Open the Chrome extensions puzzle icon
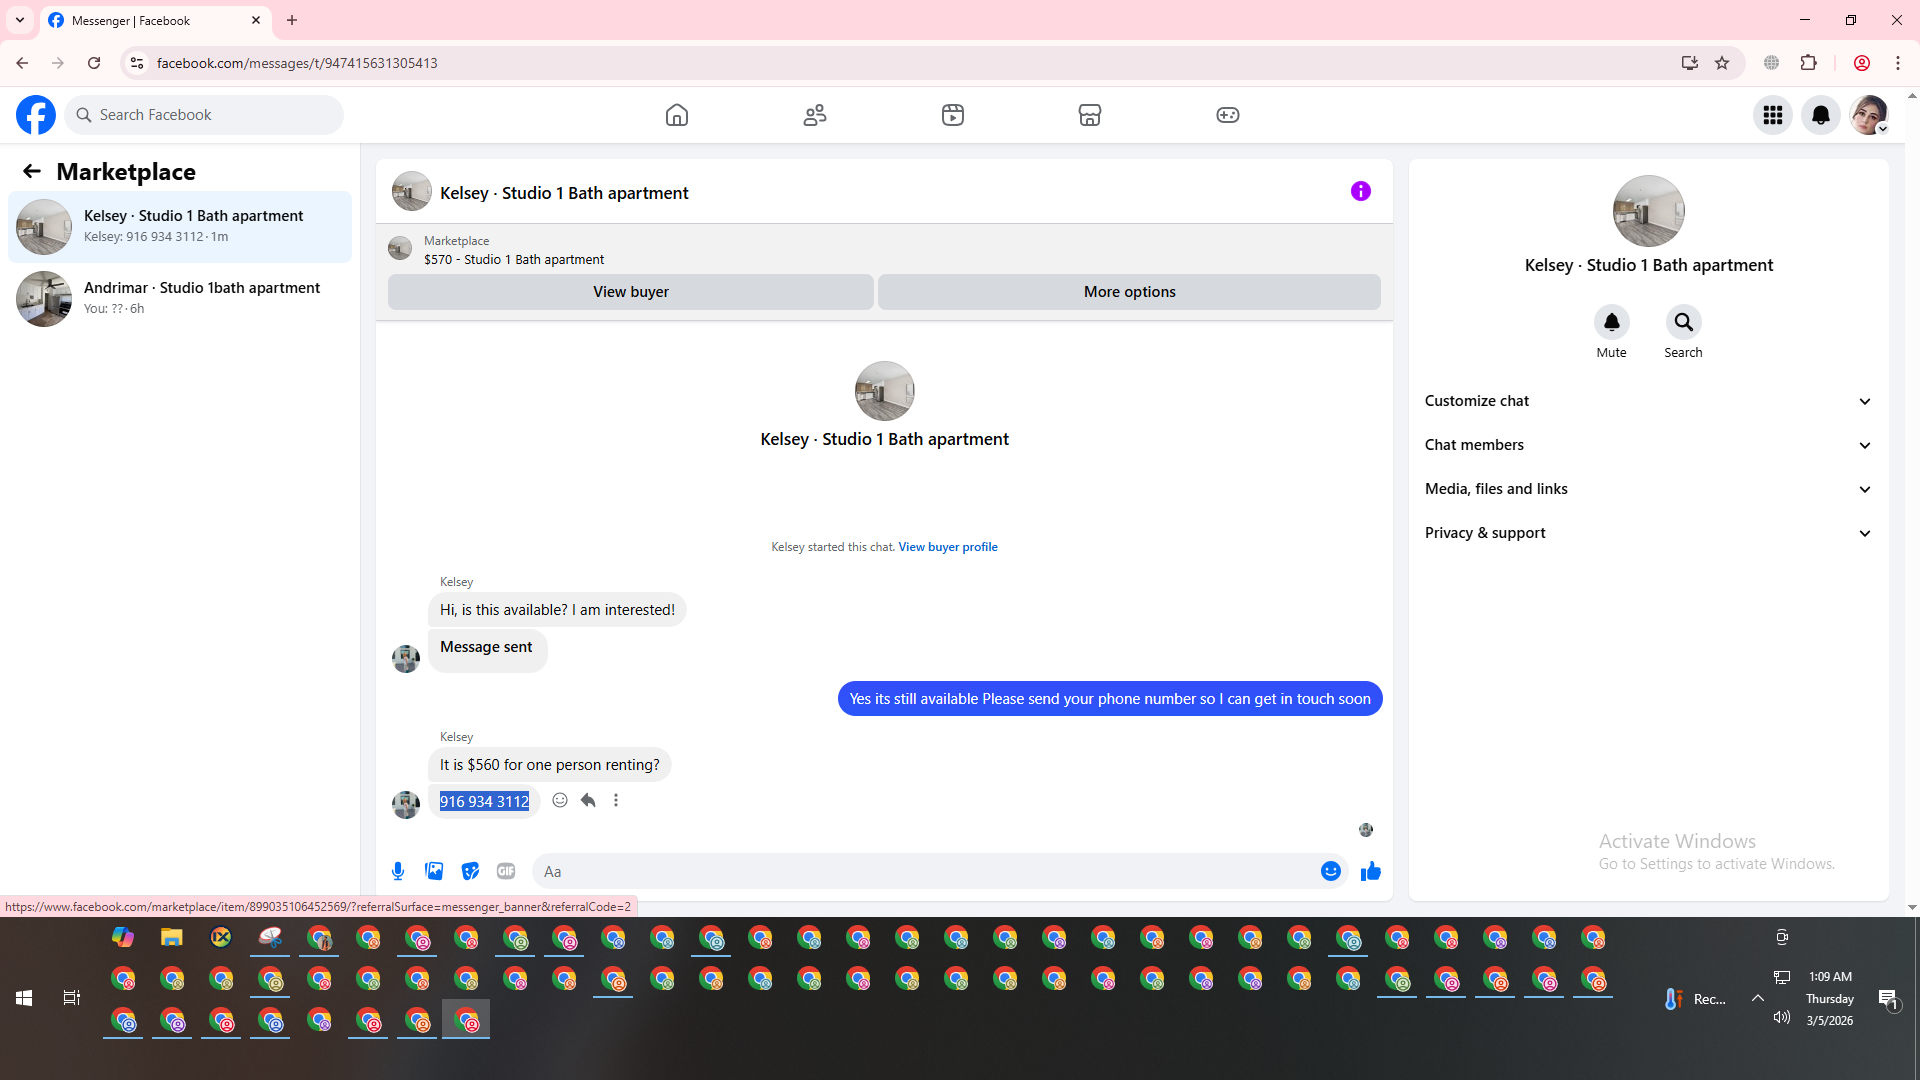Viewport: 1920px width, 1080px height. [1809, 63]
